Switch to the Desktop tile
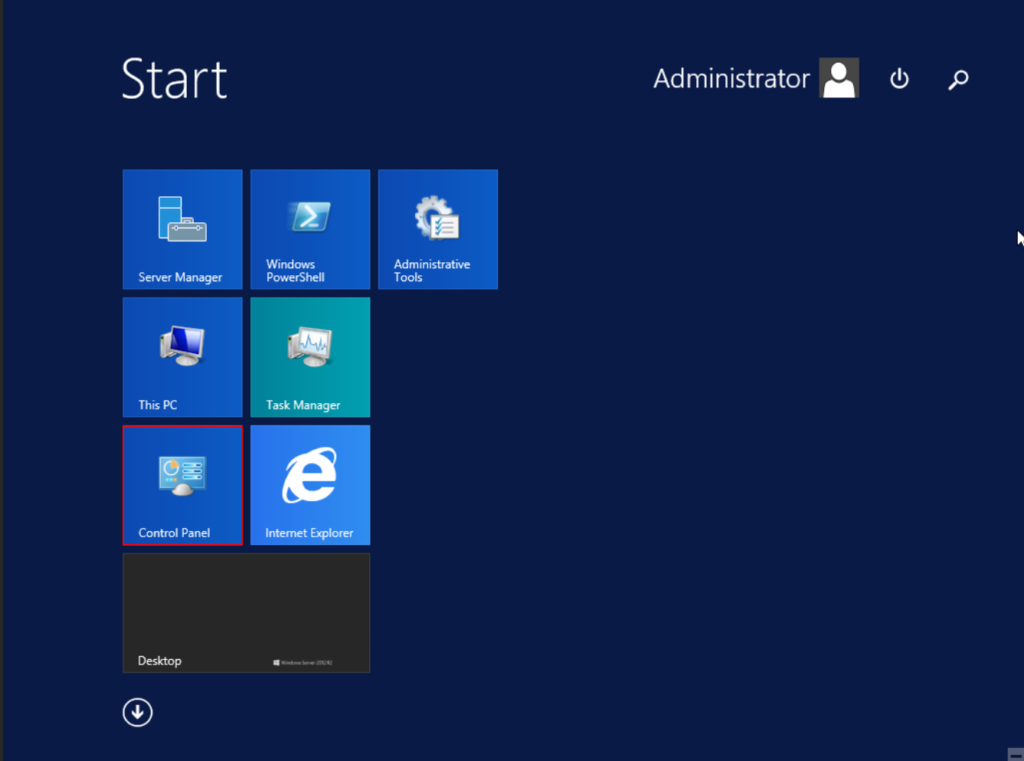 point(246,613)
